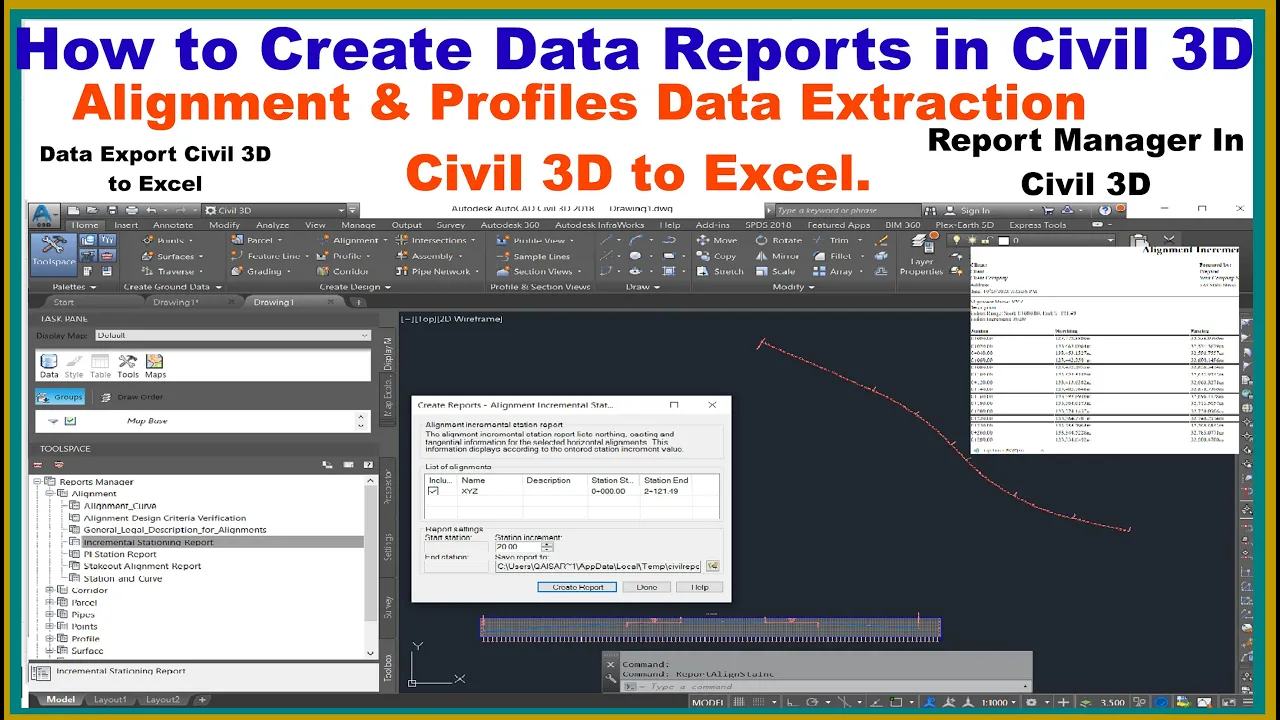Expand the Corridor reports node

pyautogui.click(x=51, y=591)
